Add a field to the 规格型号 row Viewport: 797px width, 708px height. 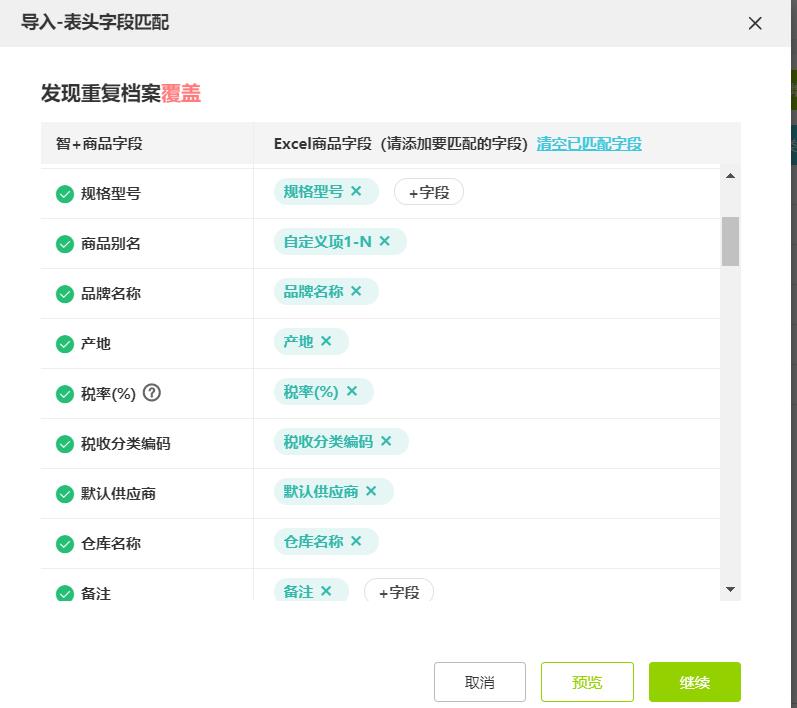point(429,192)
